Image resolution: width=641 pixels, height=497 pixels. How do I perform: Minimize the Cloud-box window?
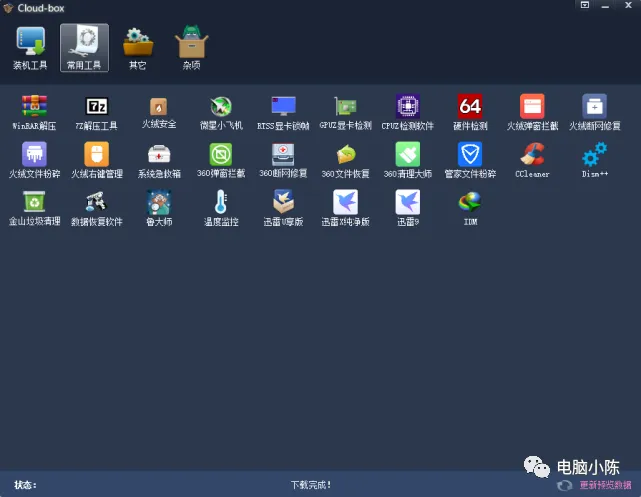[x=605, y=6]
